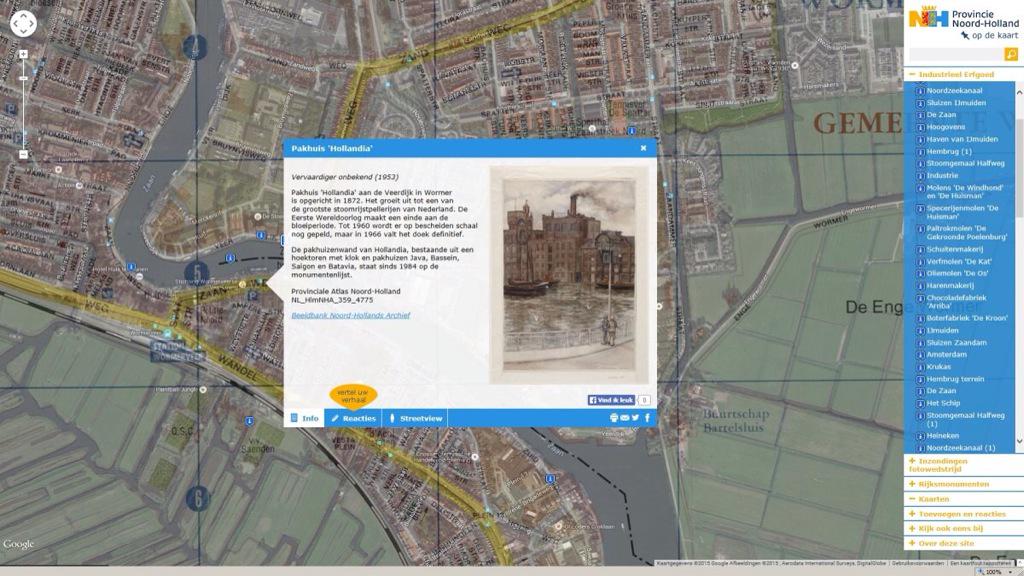Select Boterfabriek 'De Kroon'

point(967,318)
